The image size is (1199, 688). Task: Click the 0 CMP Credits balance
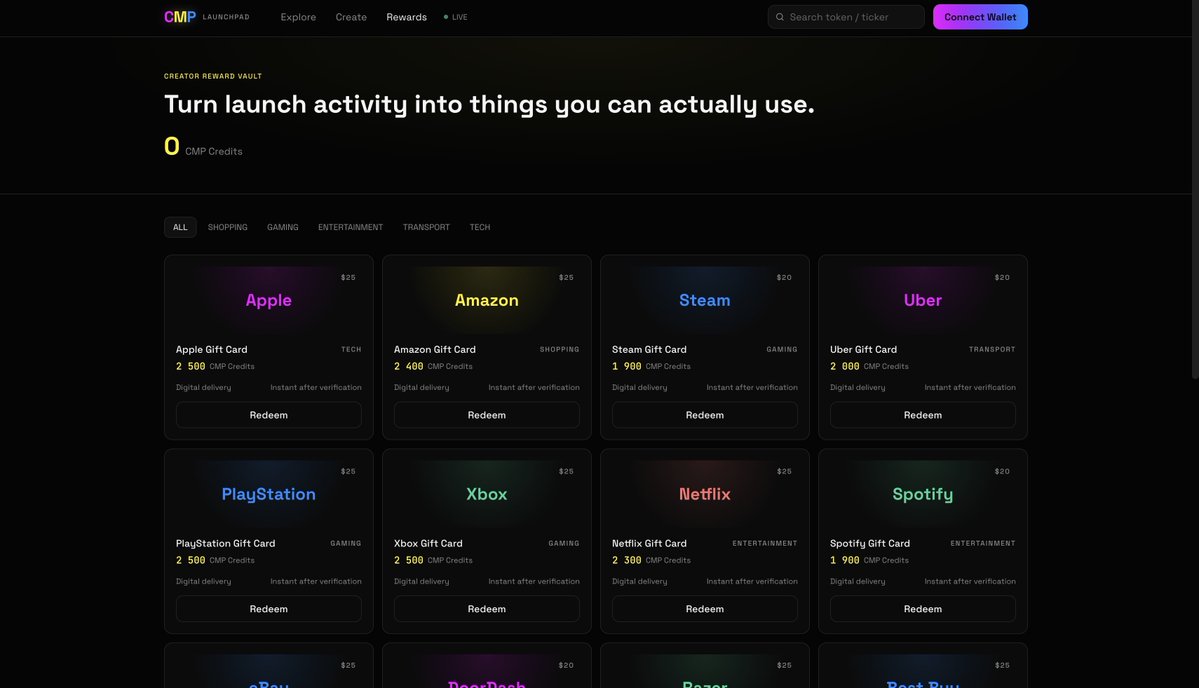coord(203,146)
